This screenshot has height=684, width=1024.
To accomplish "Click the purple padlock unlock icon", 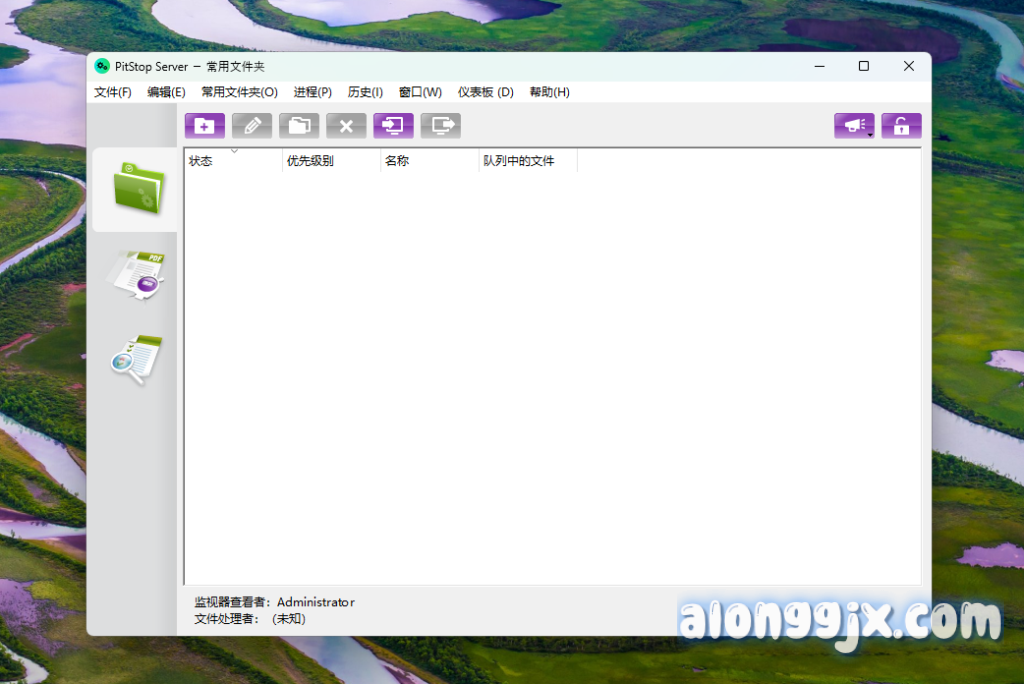I will [901, 126].
